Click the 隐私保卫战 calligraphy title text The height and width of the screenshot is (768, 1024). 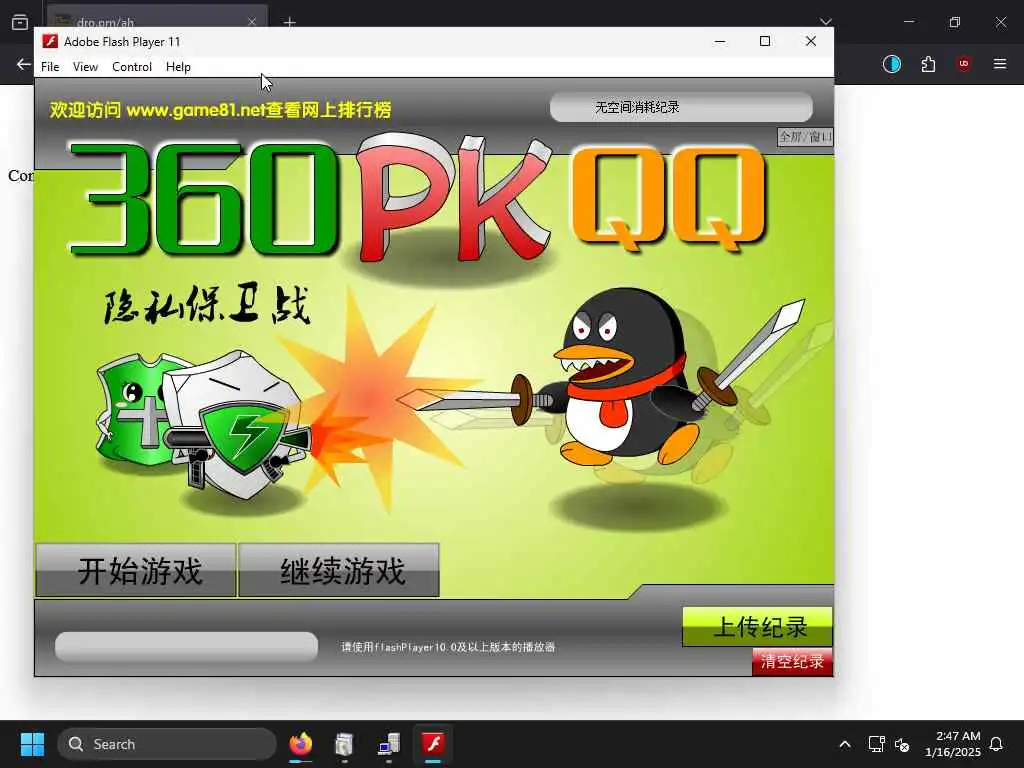click(206, 304)
